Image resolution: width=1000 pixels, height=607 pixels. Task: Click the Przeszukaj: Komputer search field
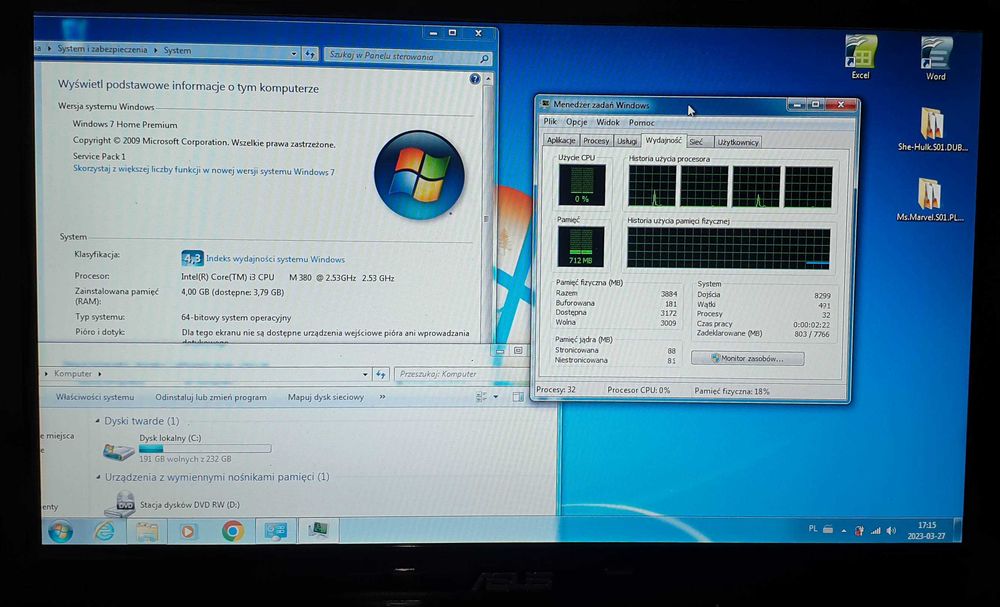click(x=460, y=374)
